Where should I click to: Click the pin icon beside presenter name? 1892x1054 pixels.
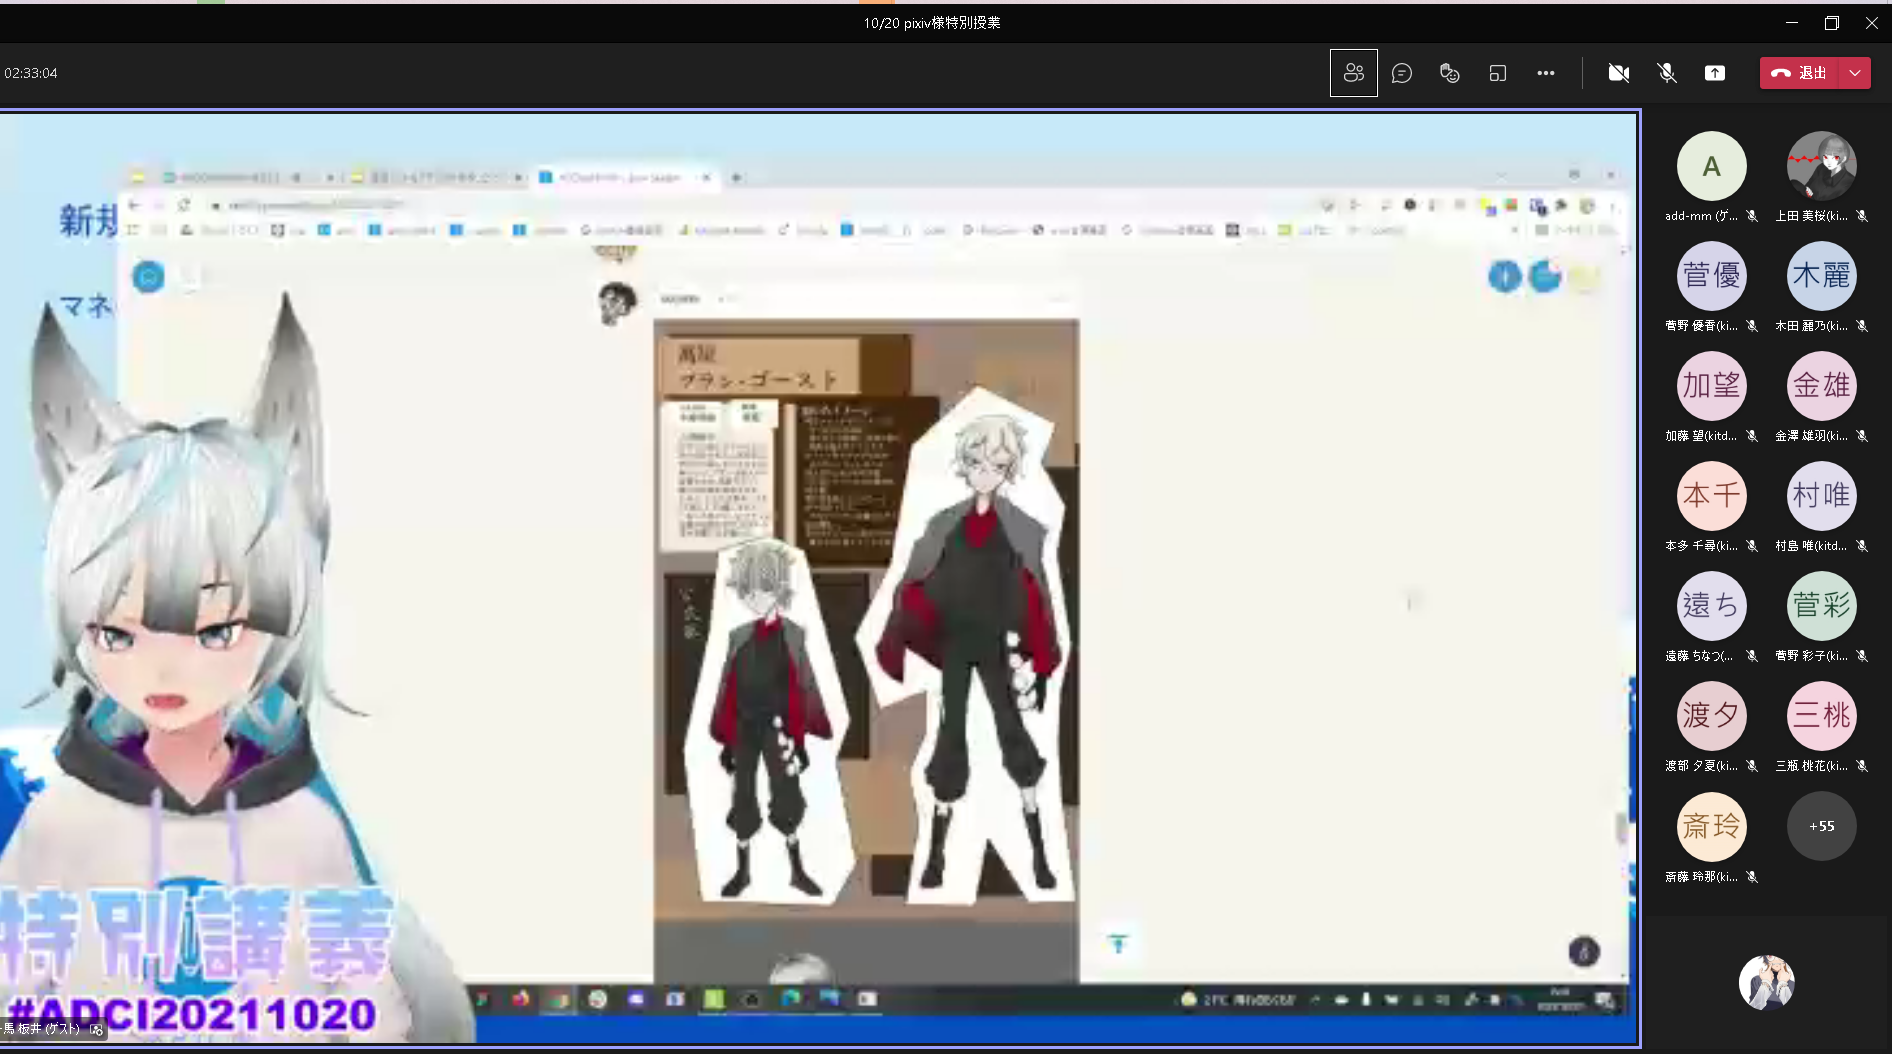pyautogui.click(x=97, y=1029)
